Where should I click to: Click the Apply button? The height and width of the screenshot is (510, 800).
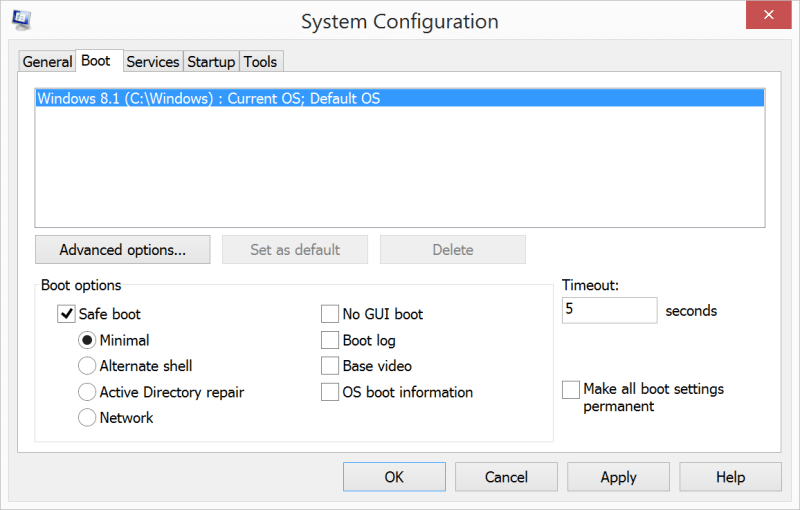(618, 477)
